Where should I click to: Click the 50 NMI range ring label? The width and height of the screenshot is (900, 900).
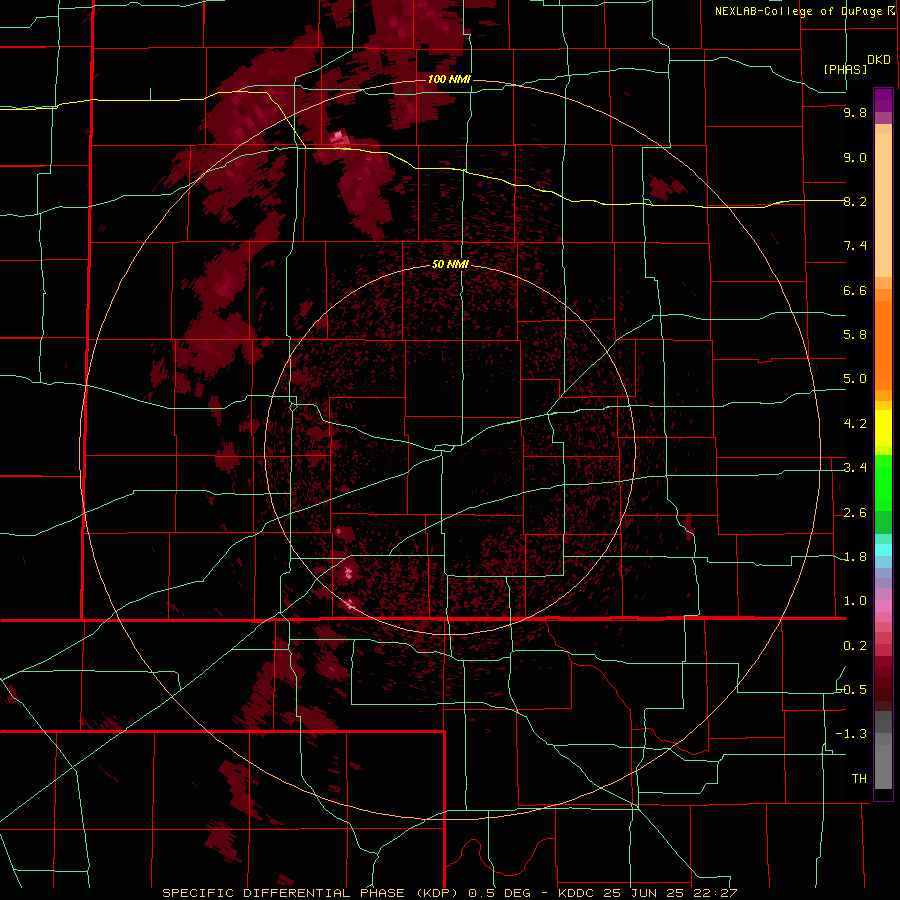coord(450,264)
